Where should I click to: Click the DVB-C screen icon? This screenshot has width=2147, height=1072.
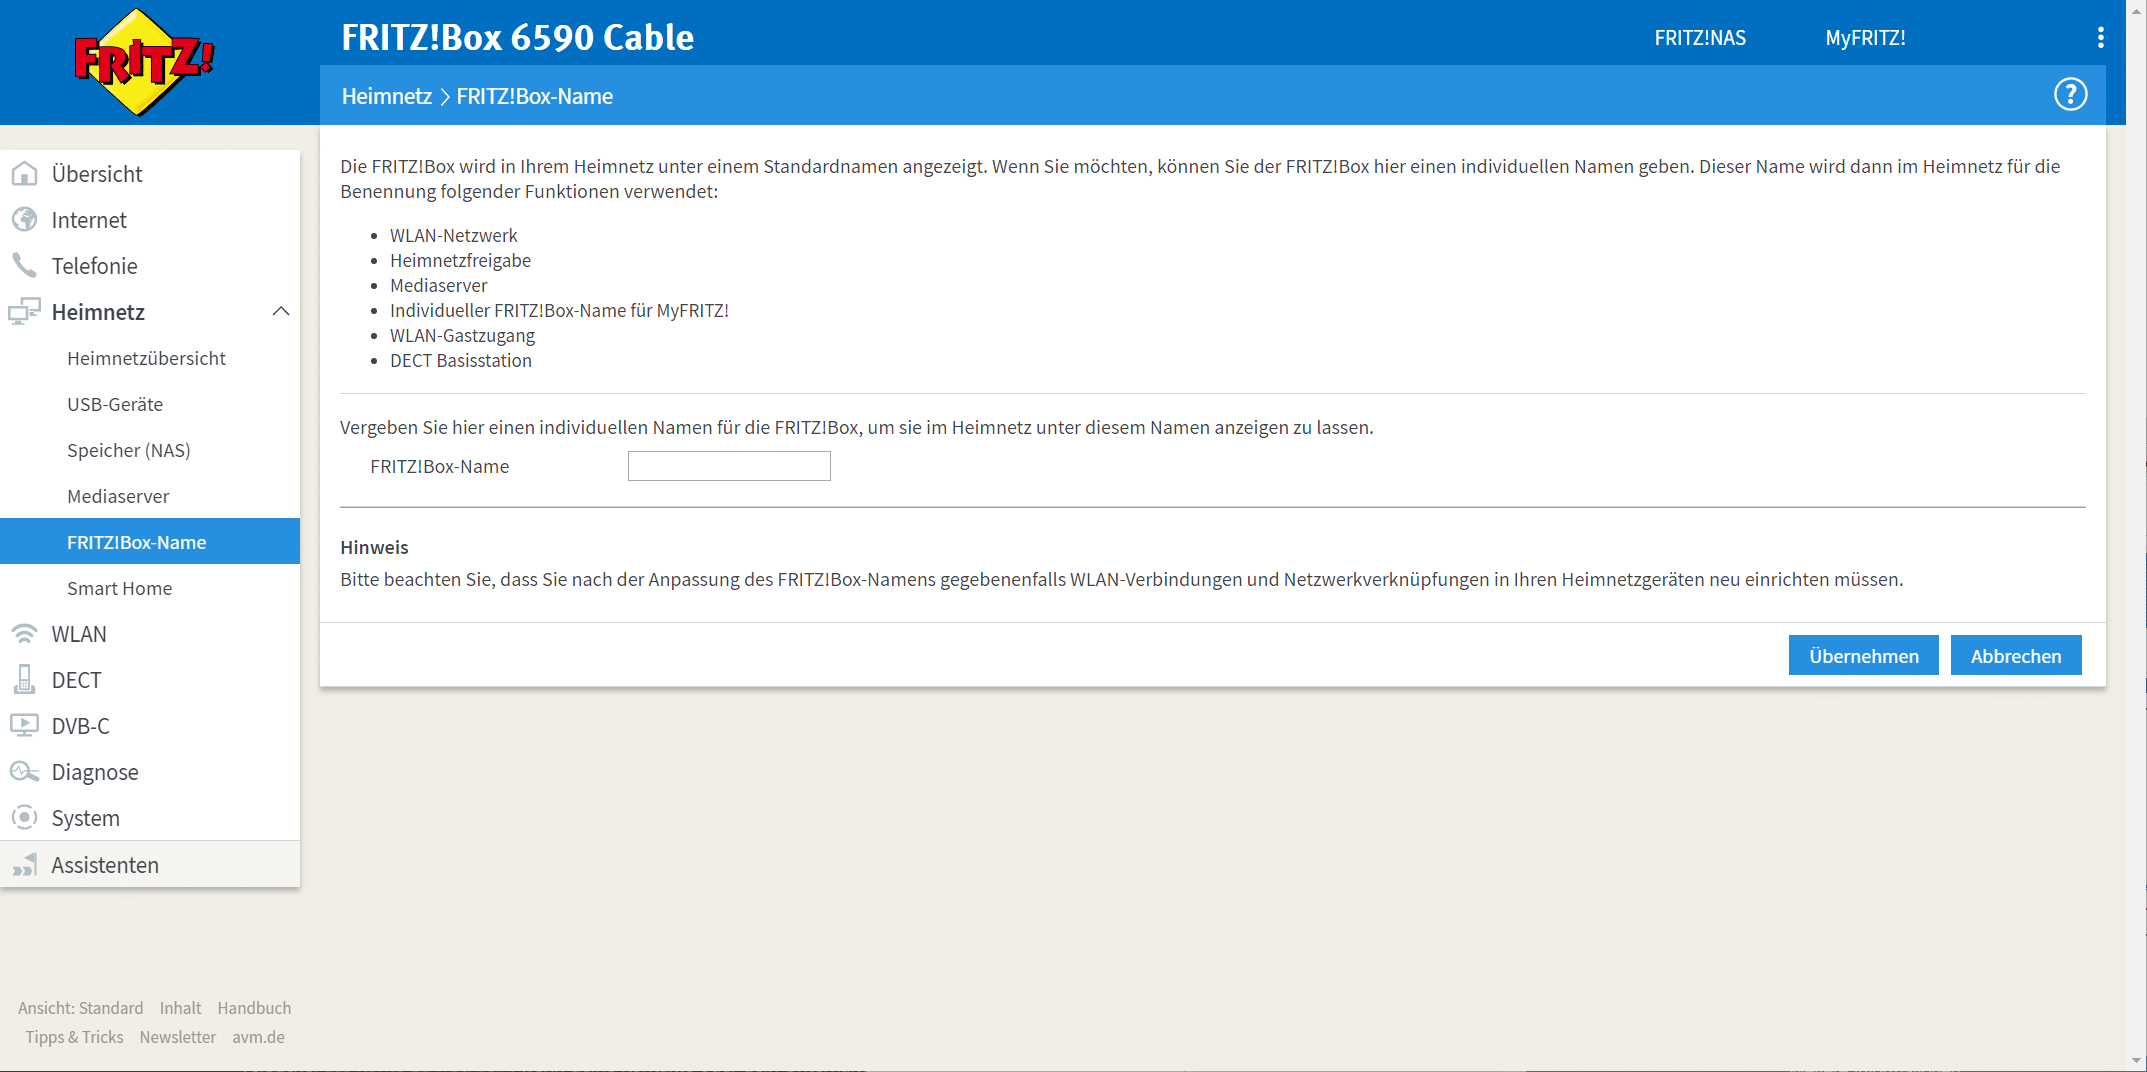(x=24, y=726)
